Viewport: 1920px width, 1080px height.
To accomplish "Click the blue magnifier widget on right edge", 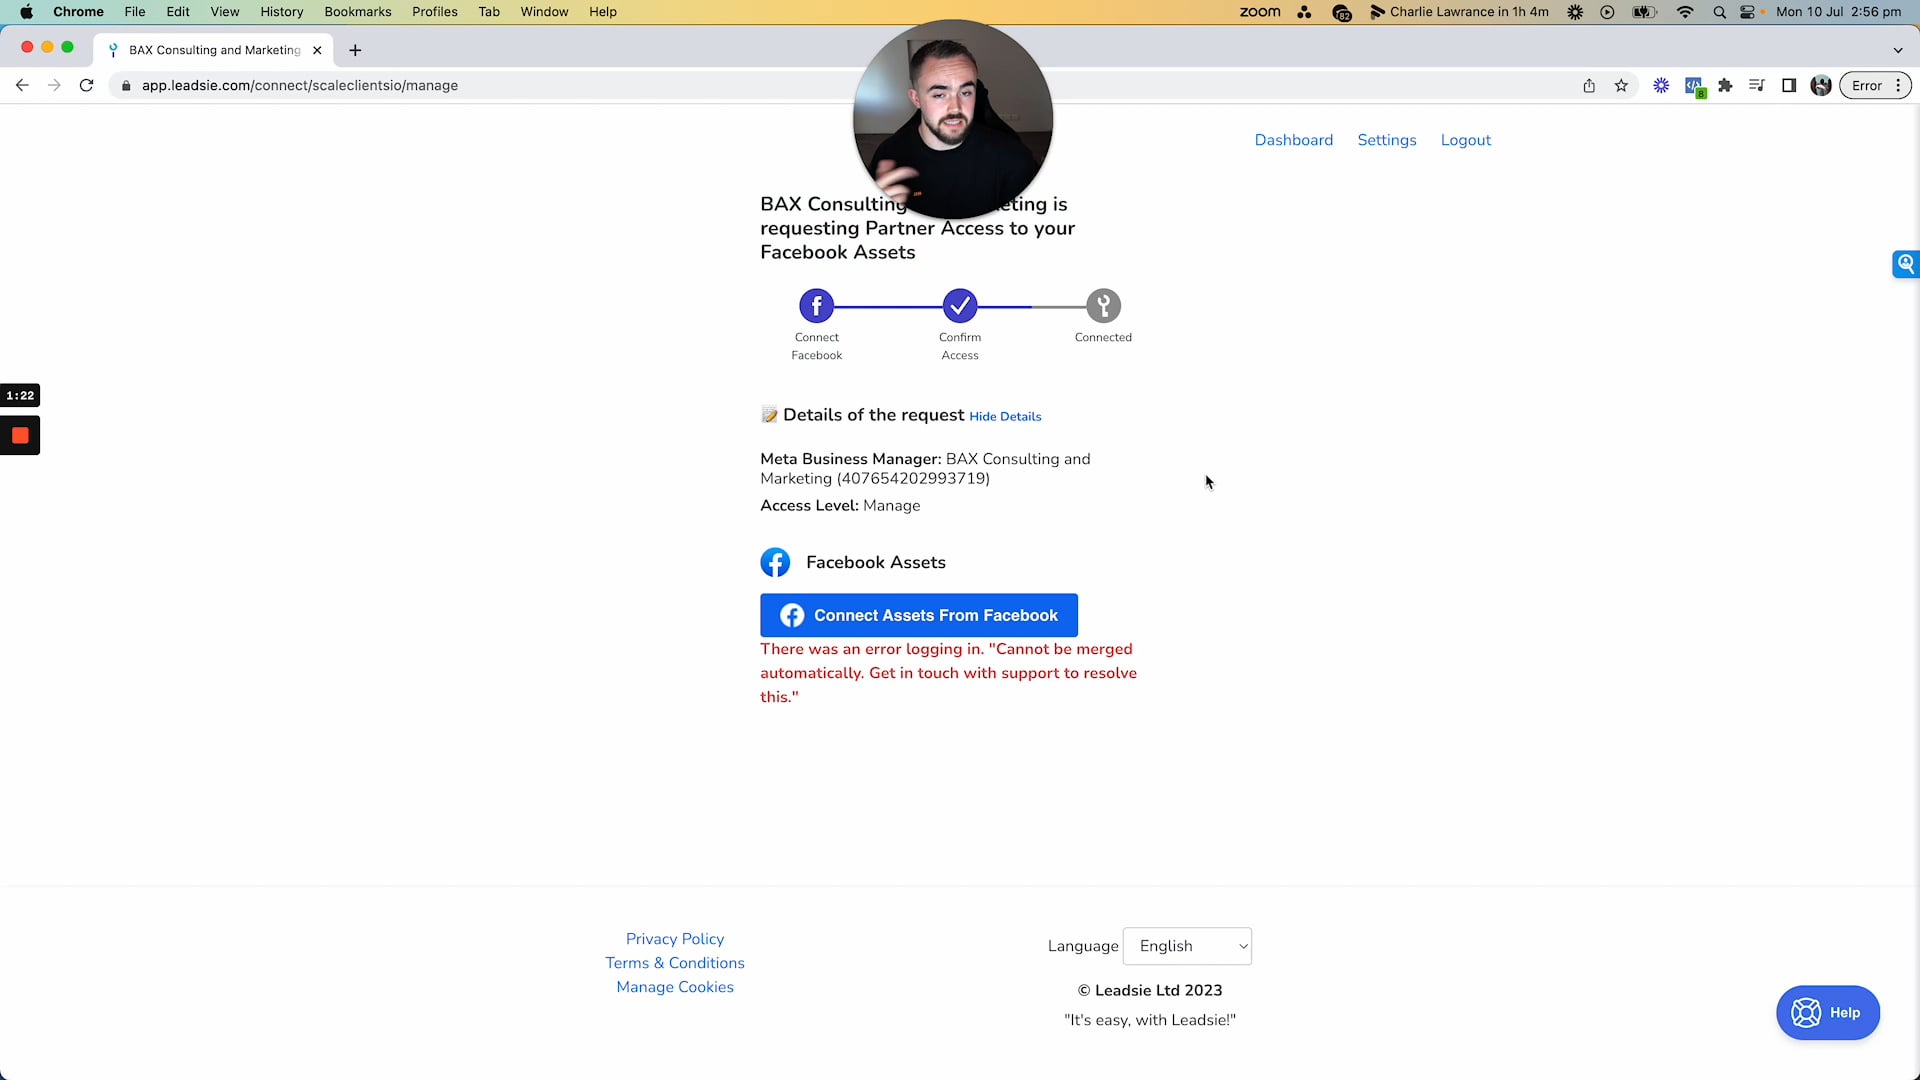I will click(1905, 264).
